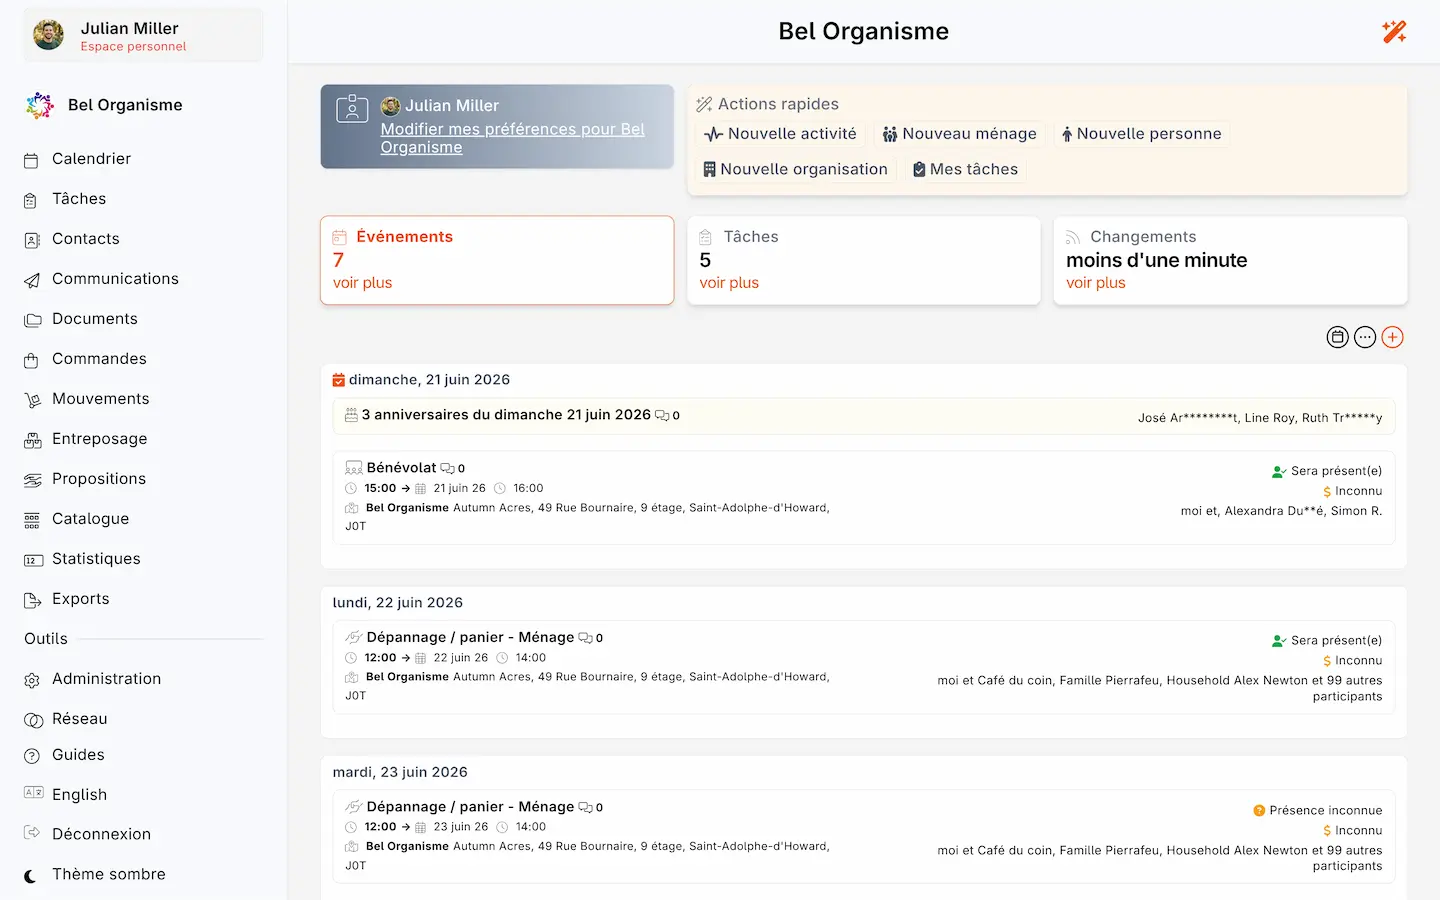Toggle Thème sombre dark mode
1440x900 pixels.
coord(108,874)
